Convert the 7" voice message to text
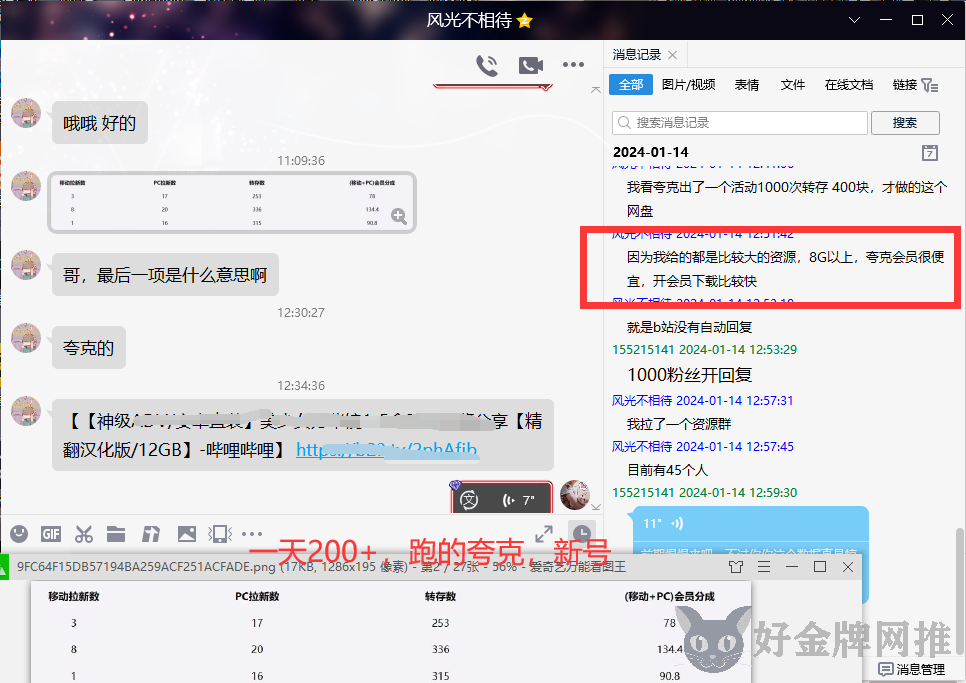This screenshot has width=966, height=683. pos(469,499)
